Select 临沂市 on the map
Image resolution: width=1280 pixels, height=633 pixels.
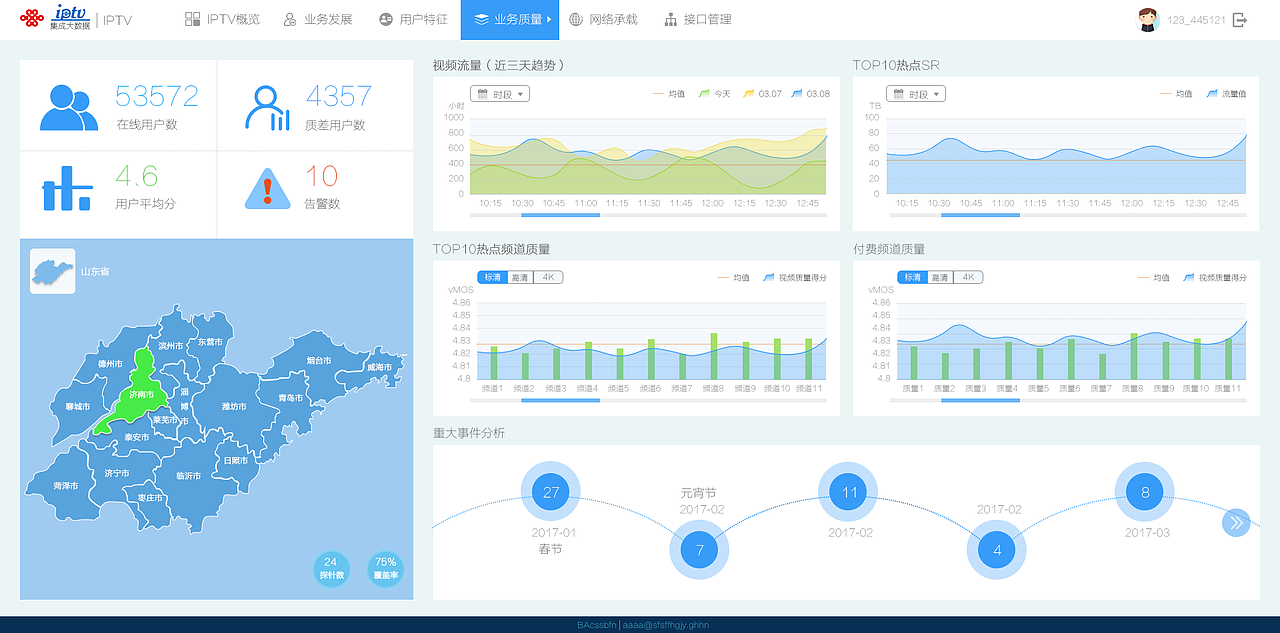coord(189,476)
